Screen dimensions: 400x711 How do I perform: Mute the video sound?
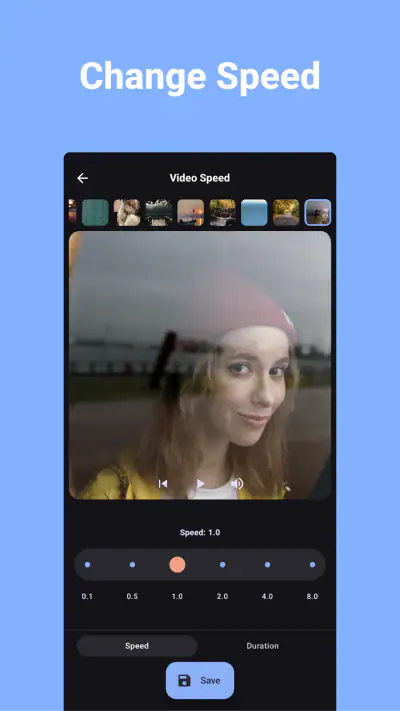pos(237,484)
